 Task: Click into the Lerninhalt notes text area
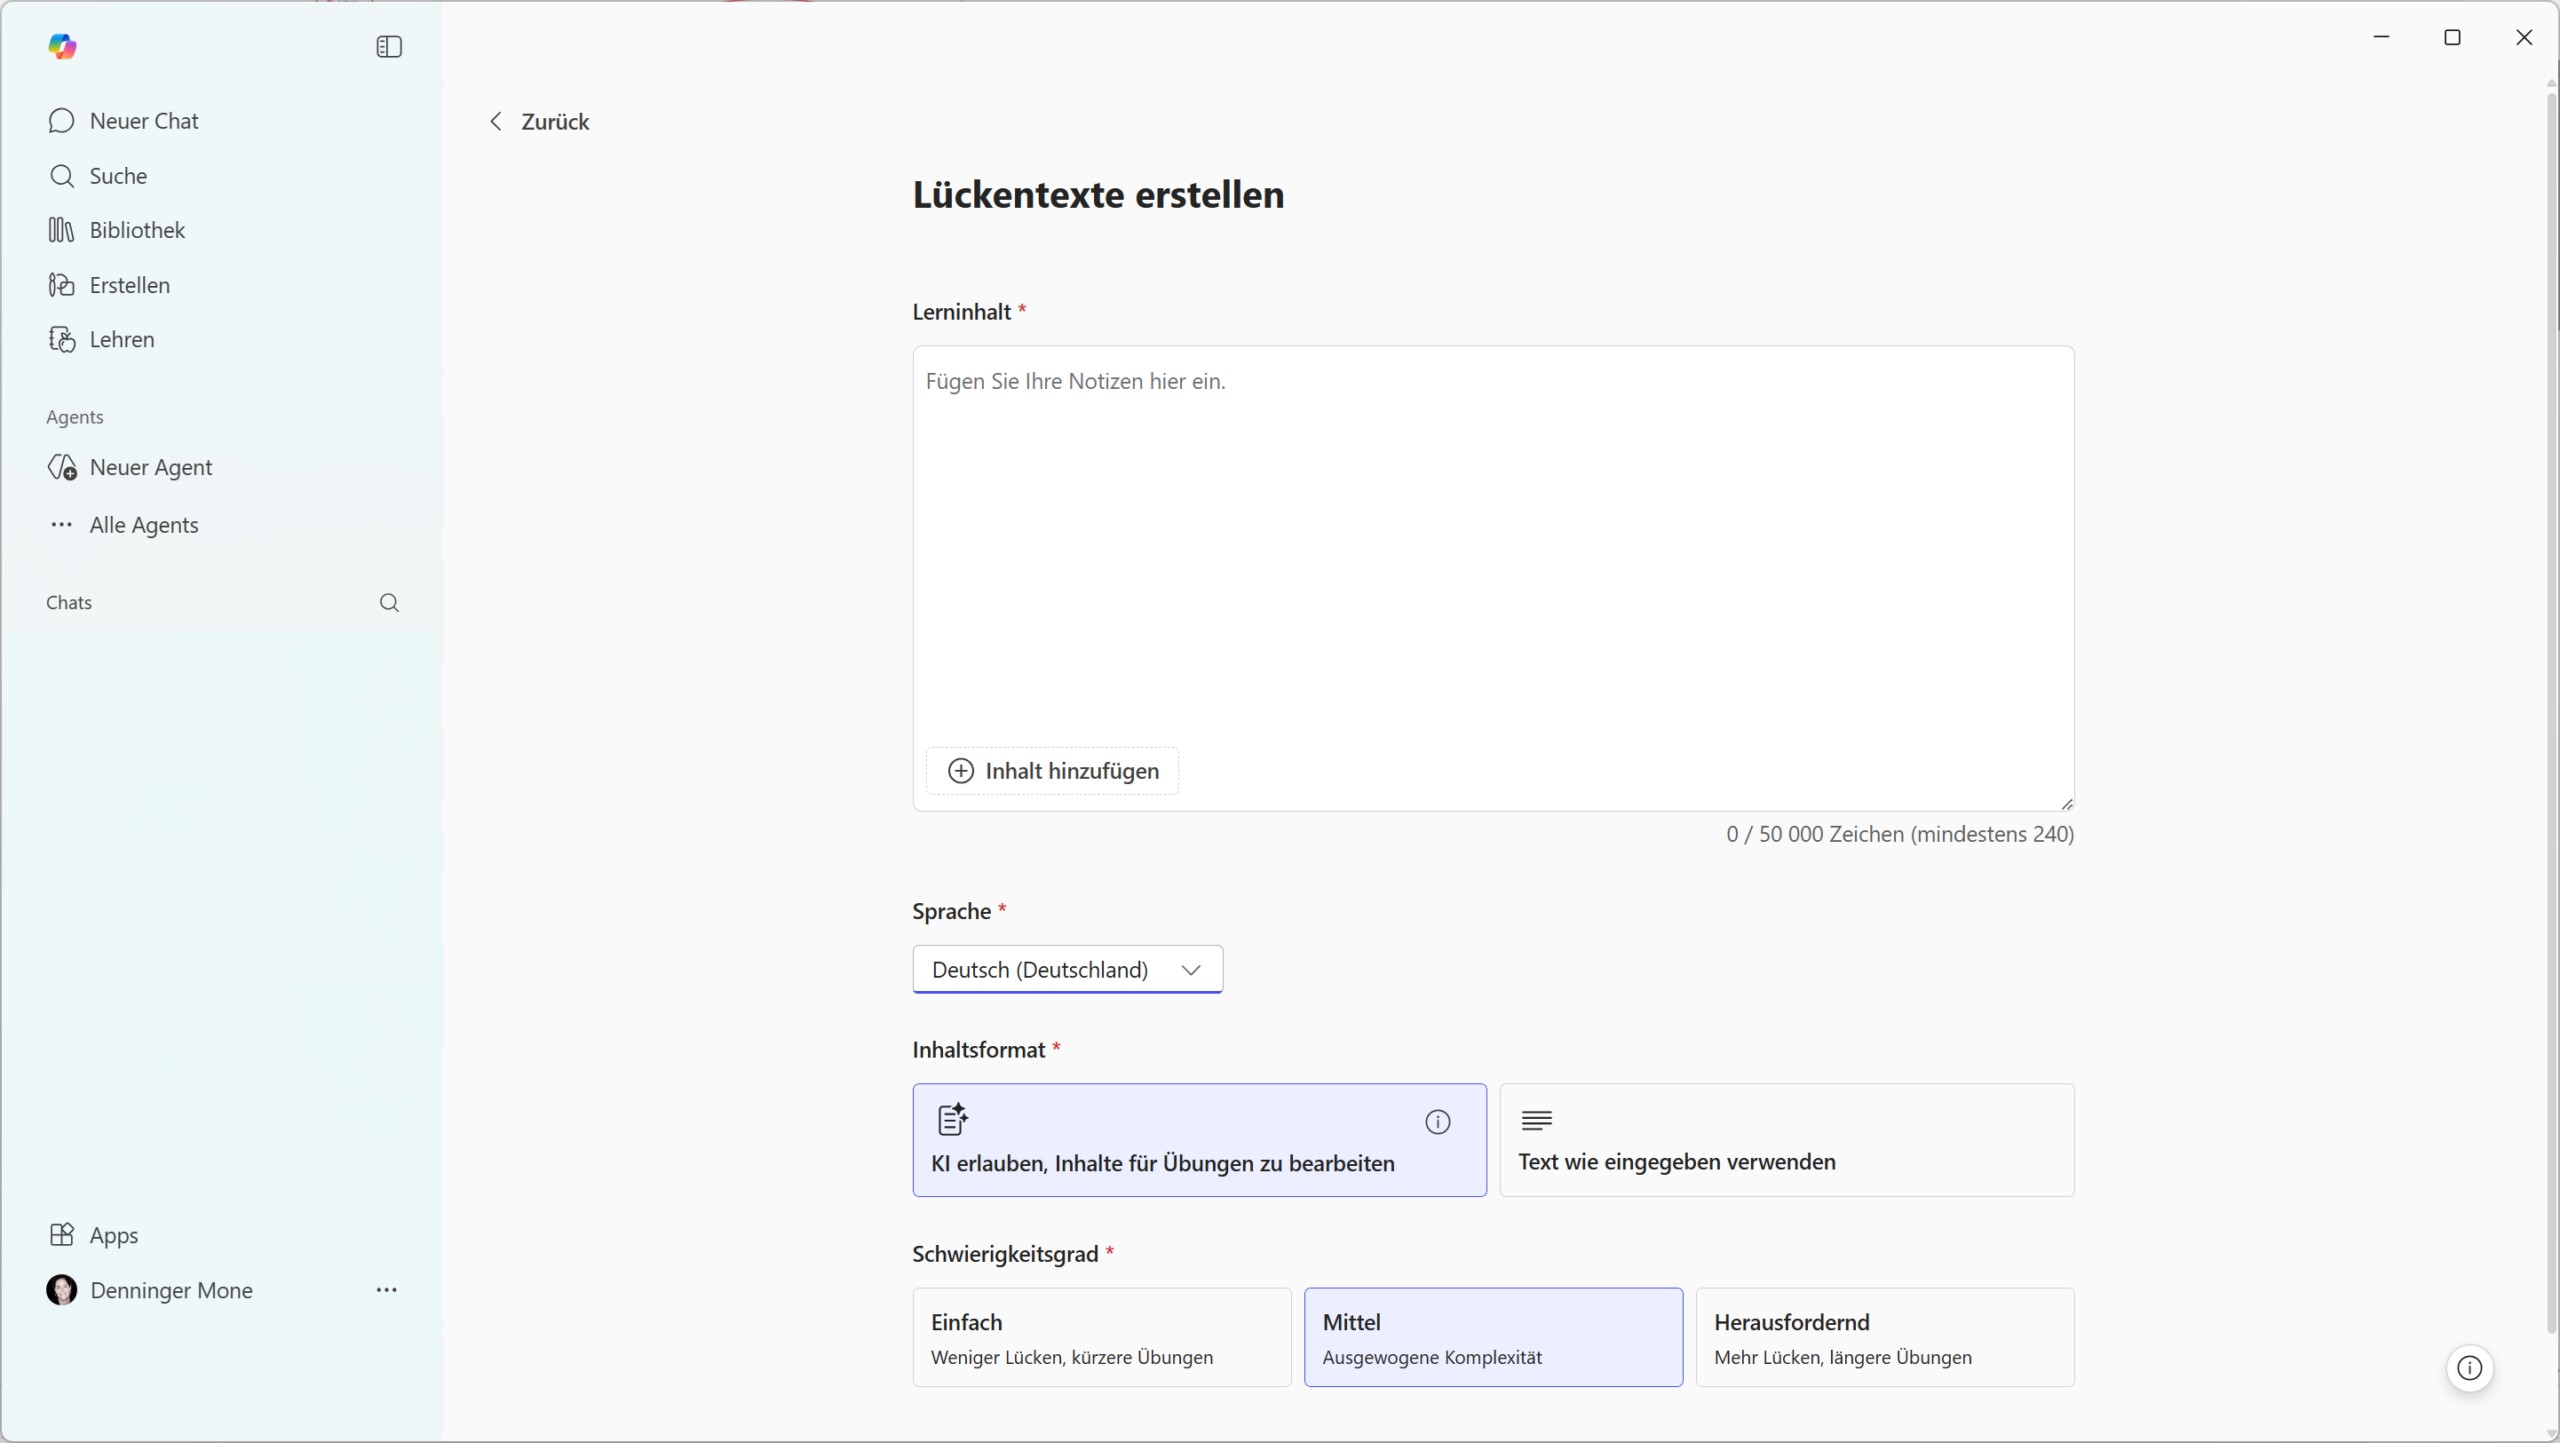[x=1492, y=550]
